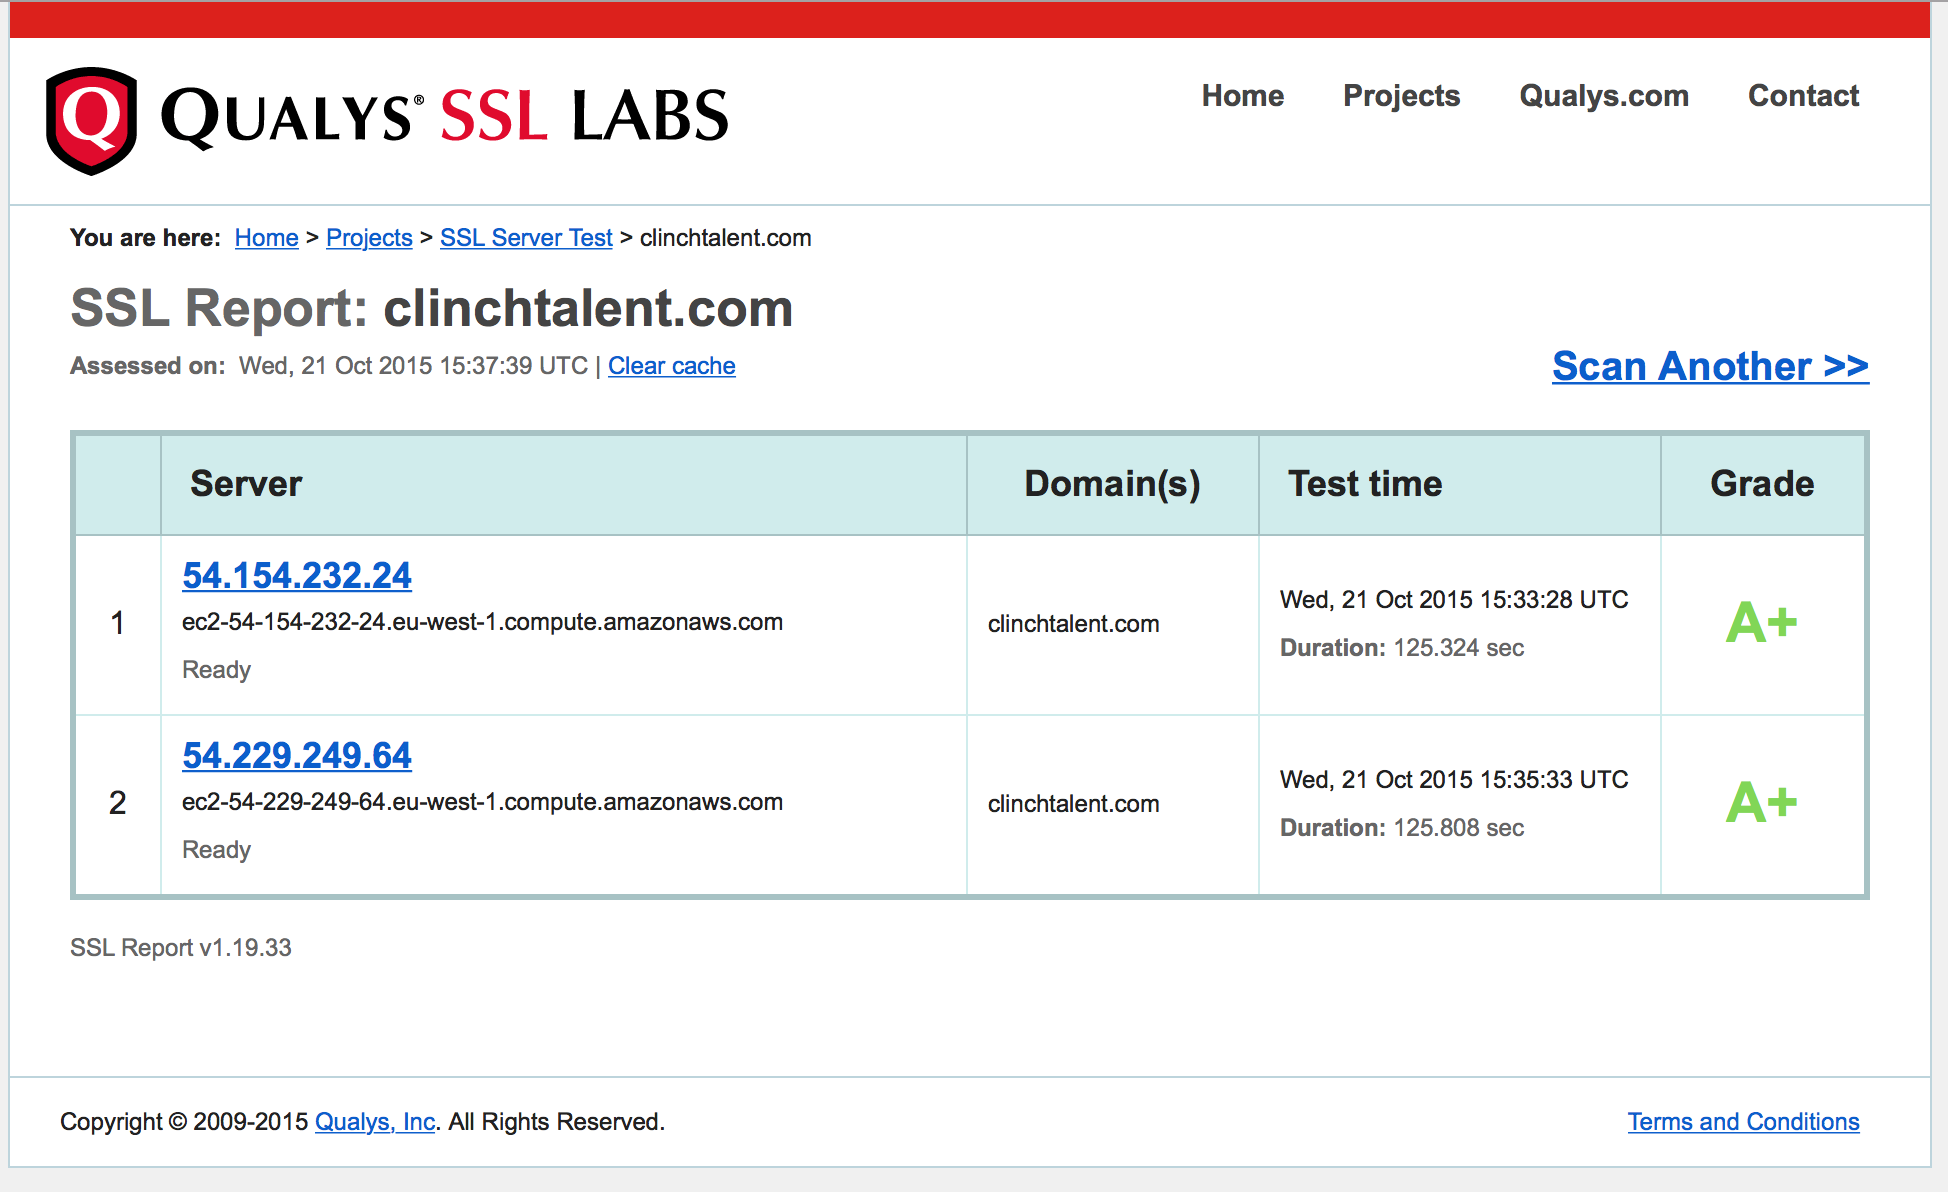Click row number 1 cell
The height and width of the screenshot is (1192, 1948).
click(118, 623)
